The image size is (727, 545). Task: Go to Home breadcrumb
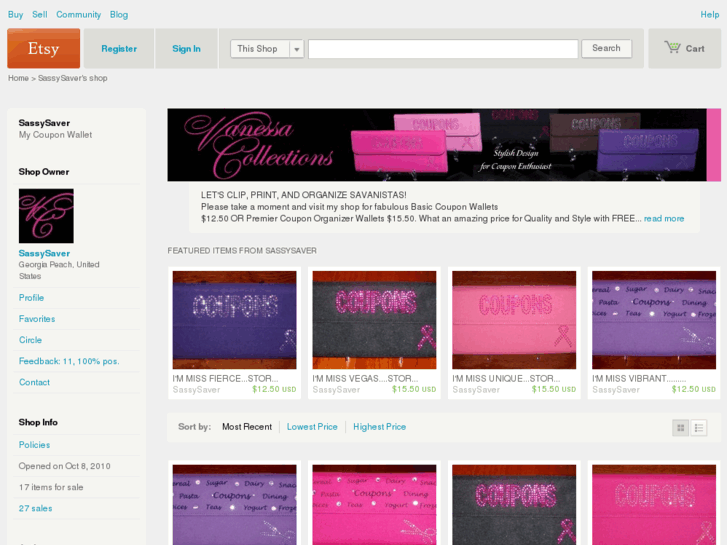18,78
